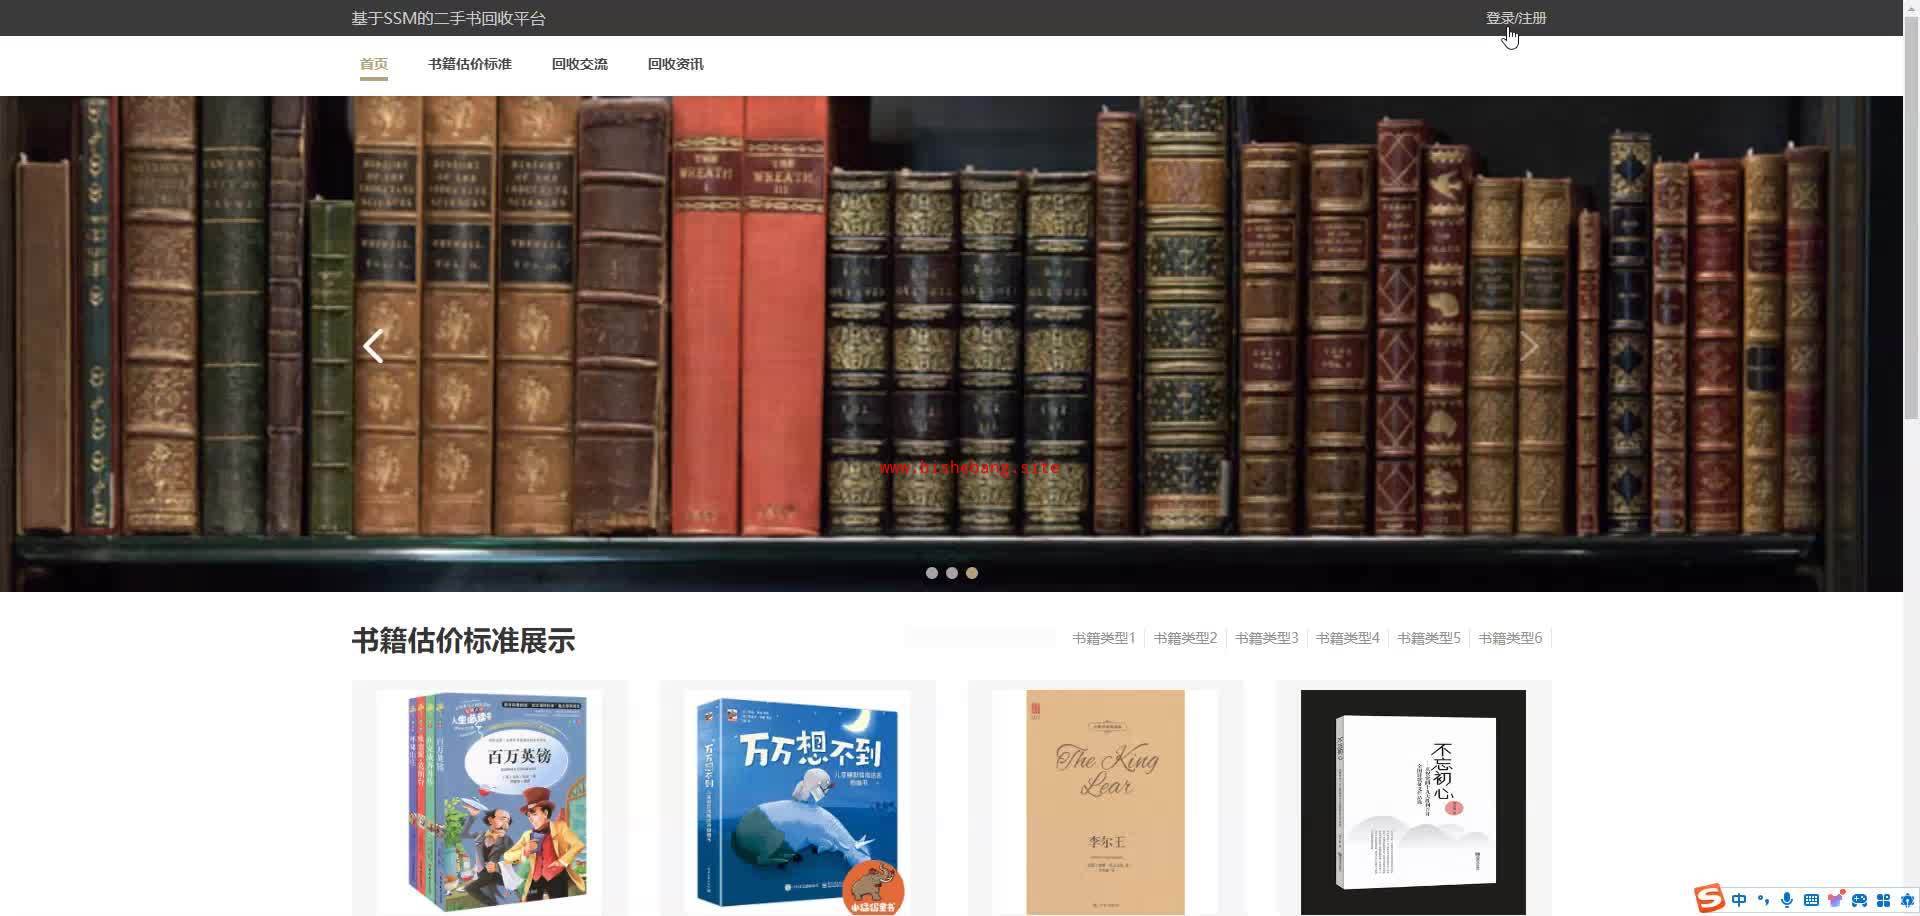The width and height of the screenshot is (1920, 916).
Task: Select the third carousel indicator dot
Action: (x=972, y=573)
